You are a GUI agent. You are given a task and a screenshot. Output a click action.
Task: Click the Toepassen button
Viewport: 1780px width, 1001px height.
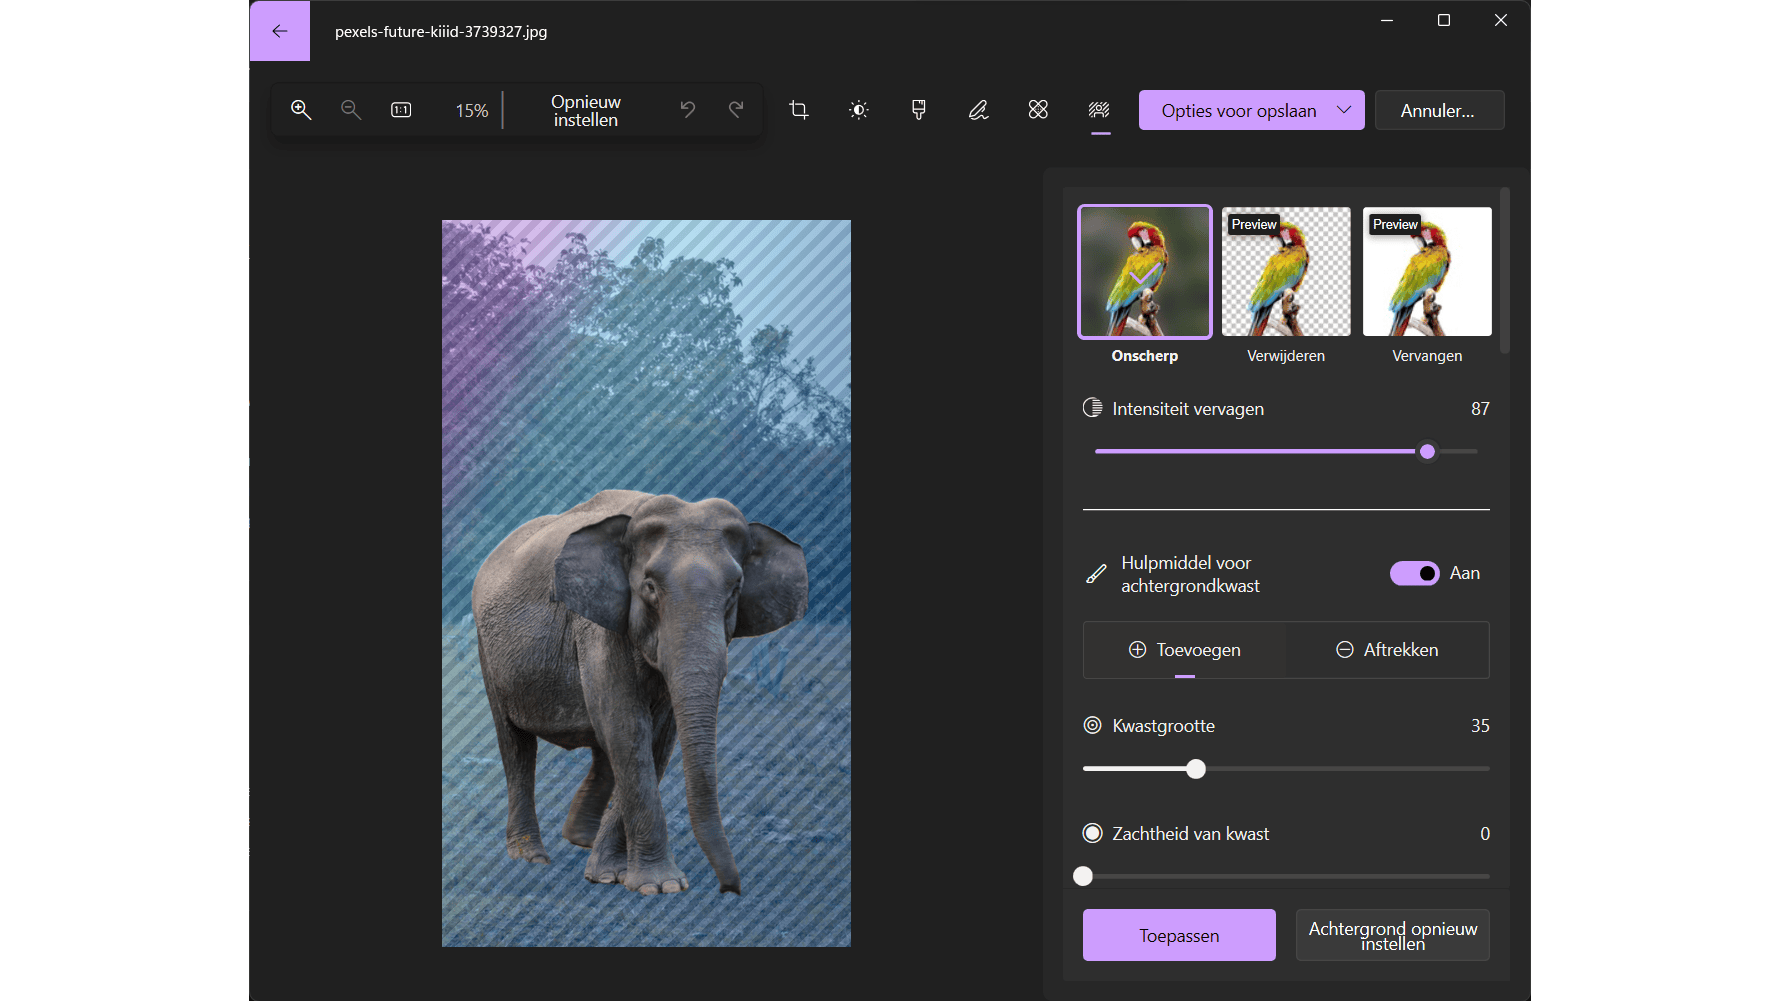1179,935
